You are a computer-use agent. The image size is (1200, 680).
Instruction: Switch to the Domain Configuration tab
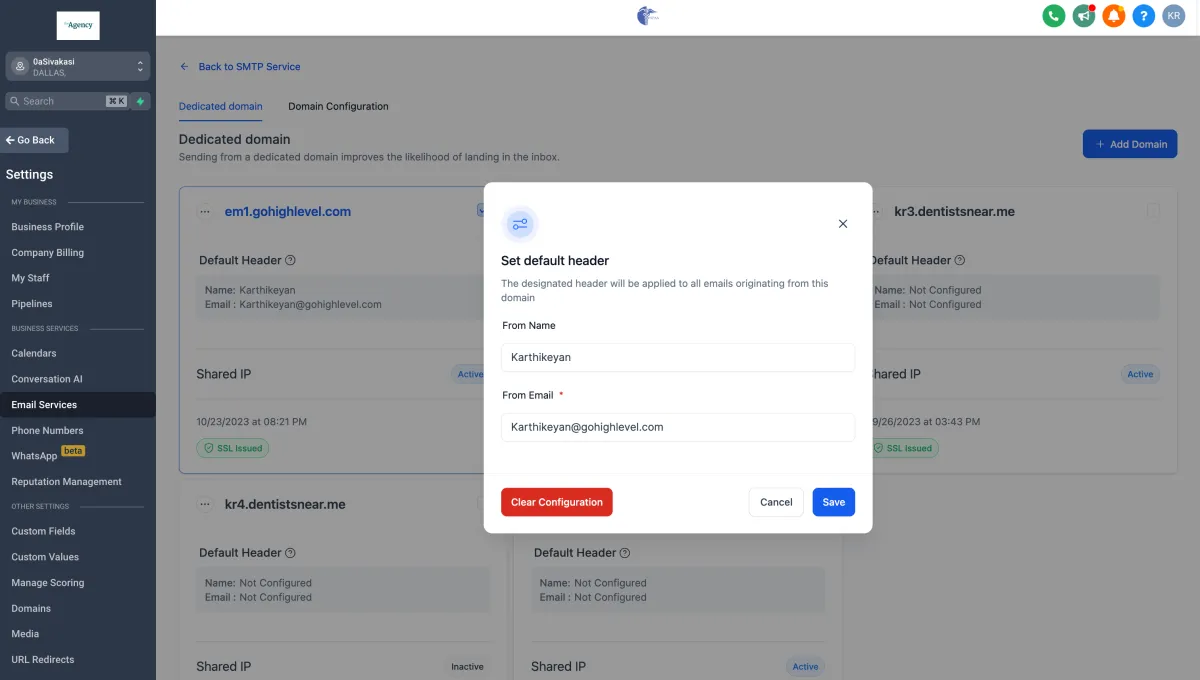click(x=338, y=106)
